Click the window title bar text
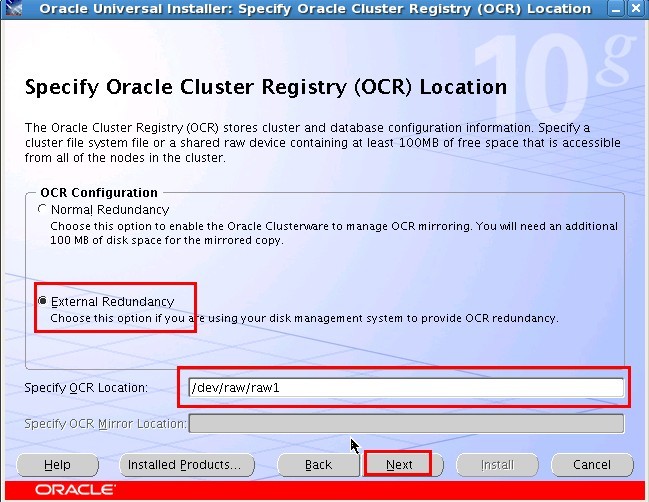Viewport: 649px width, 502px height. point(315,8)
